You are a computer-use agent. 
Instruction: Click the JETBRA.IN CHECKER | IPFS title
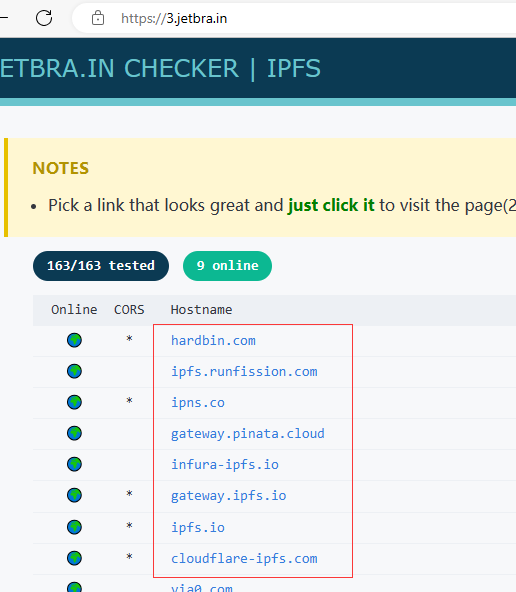(x=160, y=68)
